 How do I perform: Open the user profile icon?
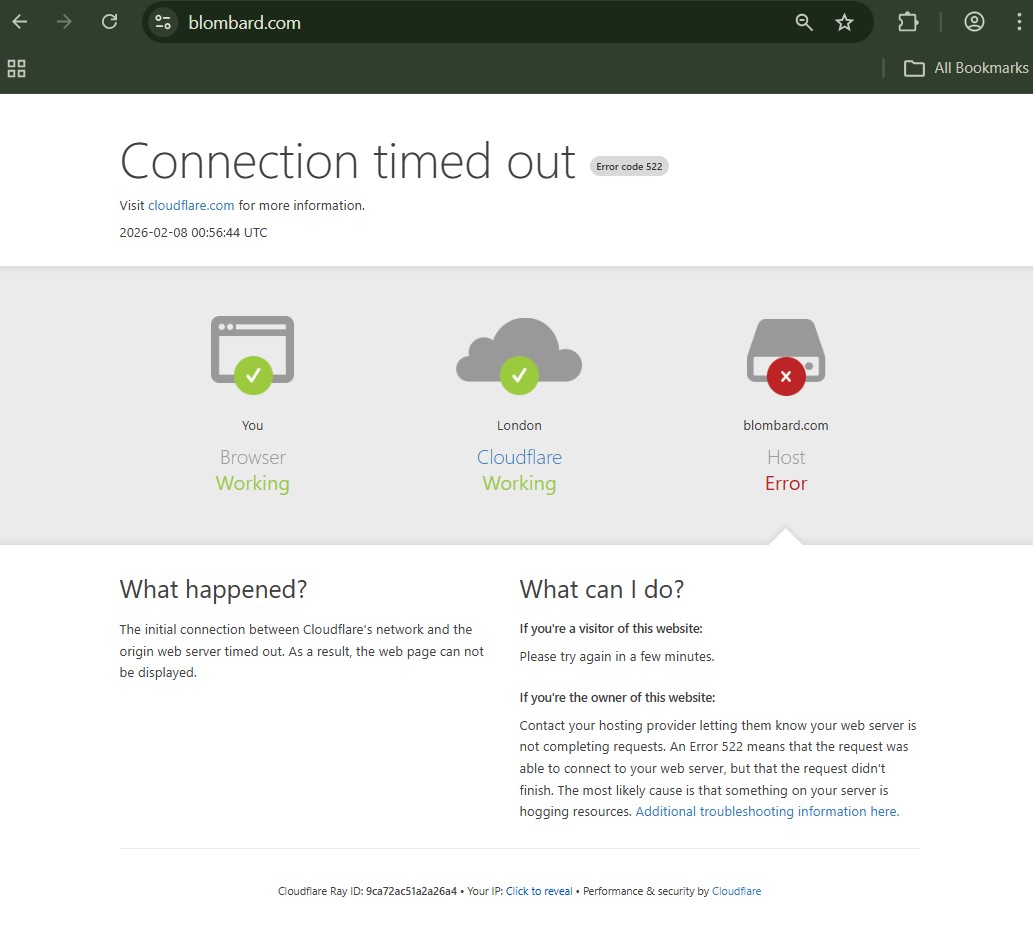tap(974, 22)
